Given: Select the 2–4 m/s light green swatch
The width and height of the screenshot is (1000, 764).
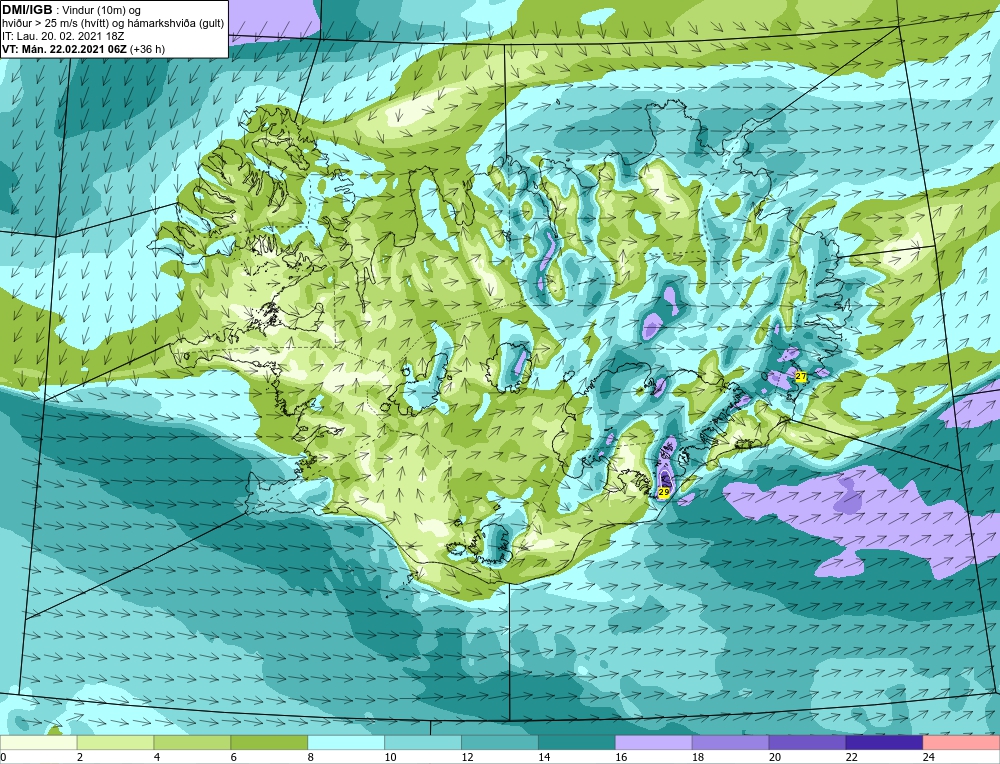Looking at the screenshot, I should click(x=115, y=743).
